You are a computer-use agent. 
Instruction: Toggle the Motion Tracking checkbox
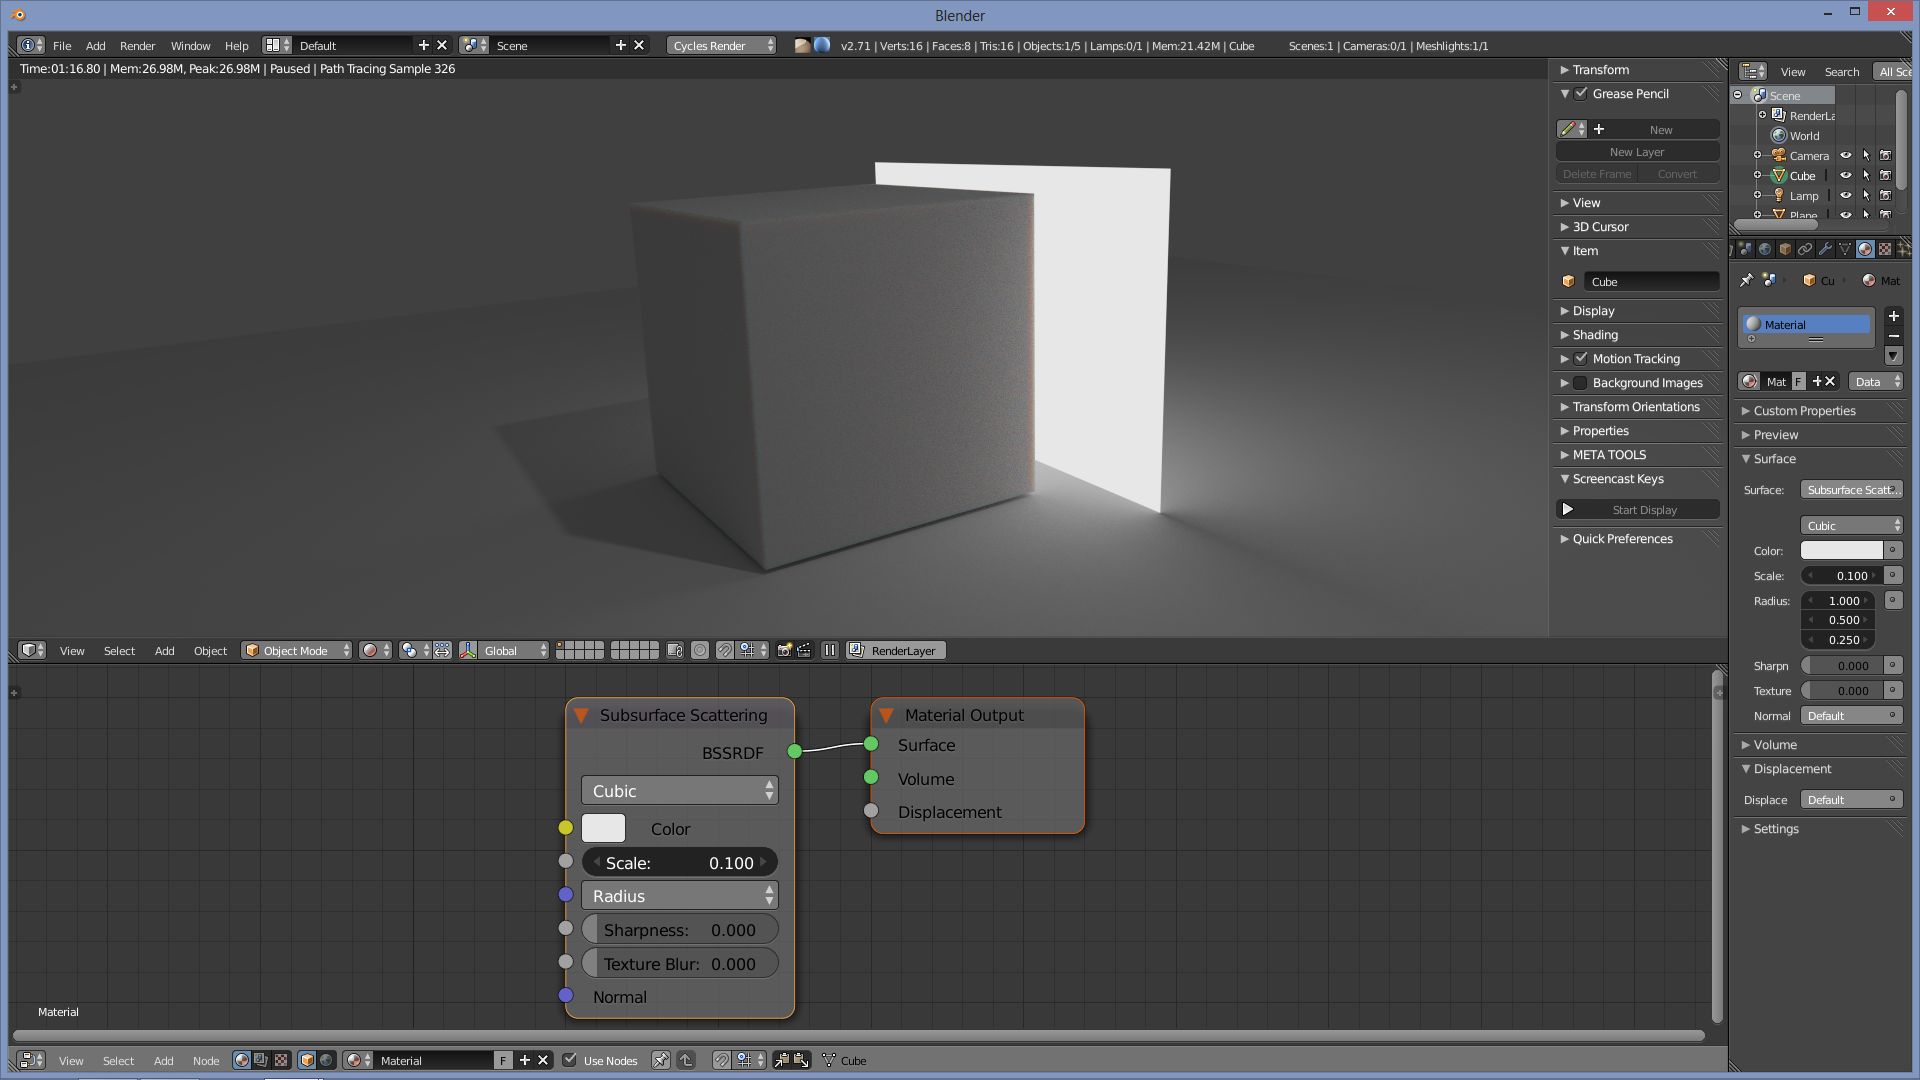(1581, 358)
